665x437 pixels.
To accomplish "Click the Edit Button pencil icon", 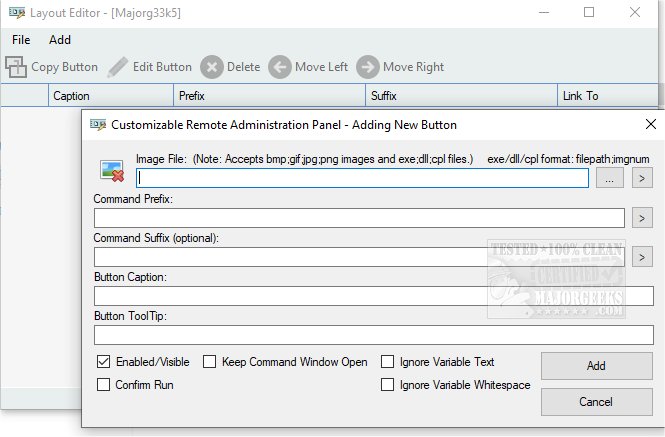I will pos(118,67).
